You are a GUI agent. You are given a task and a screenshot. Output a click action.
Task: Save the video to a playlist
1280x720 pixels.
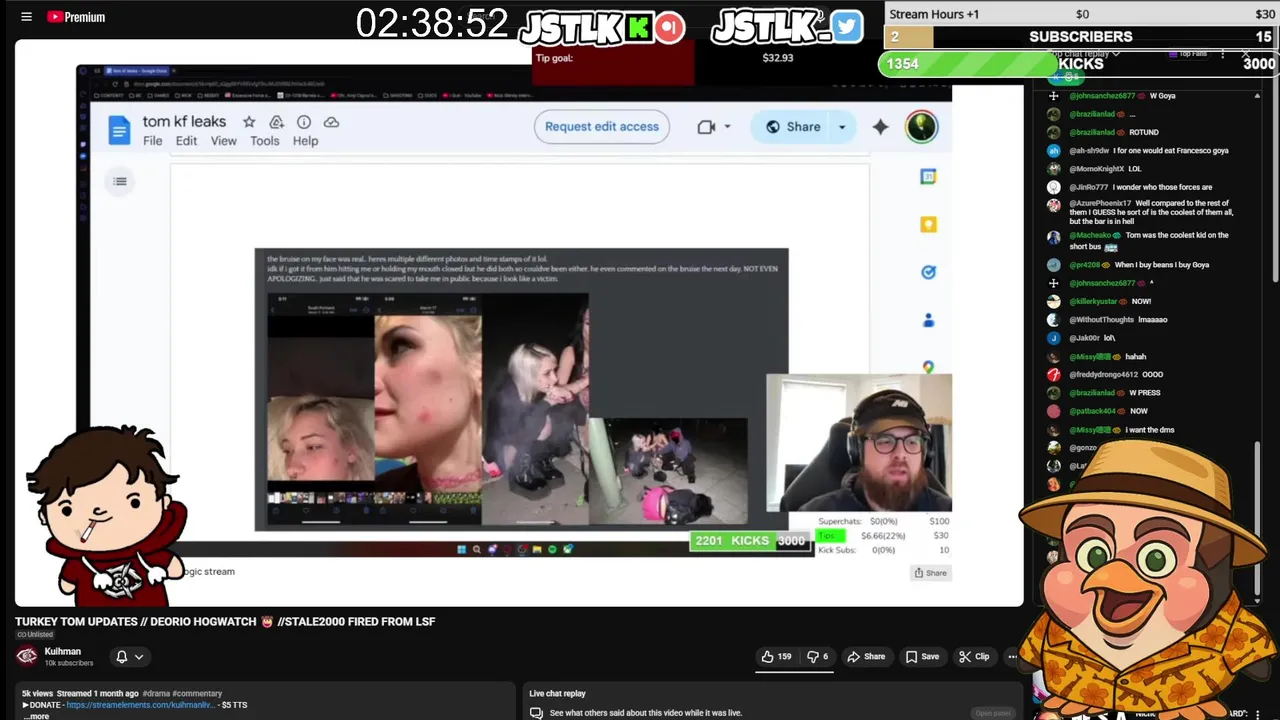(922, 657)
